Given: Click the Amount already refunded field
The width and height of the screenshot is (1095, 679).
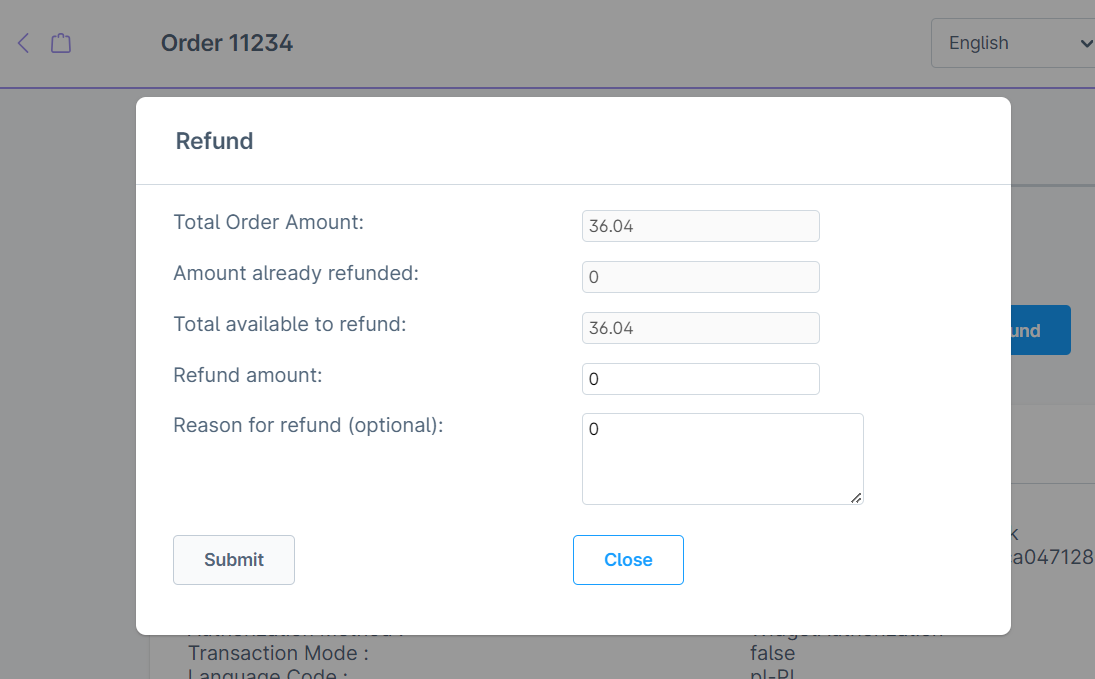Looking at the screenshot, I should [x=700, y=277].
